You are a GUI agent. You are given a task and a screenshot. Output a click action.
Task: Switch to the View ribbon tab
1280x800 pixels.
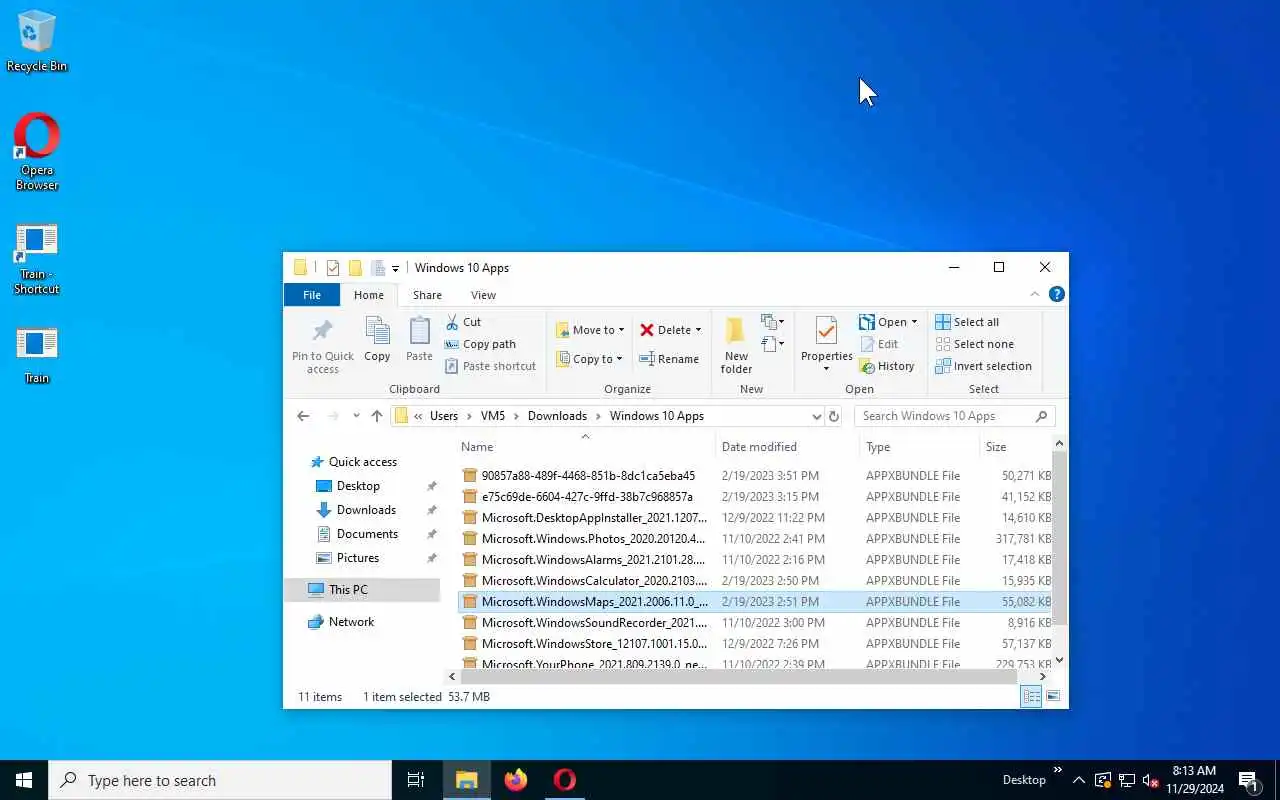click(483, 295)
